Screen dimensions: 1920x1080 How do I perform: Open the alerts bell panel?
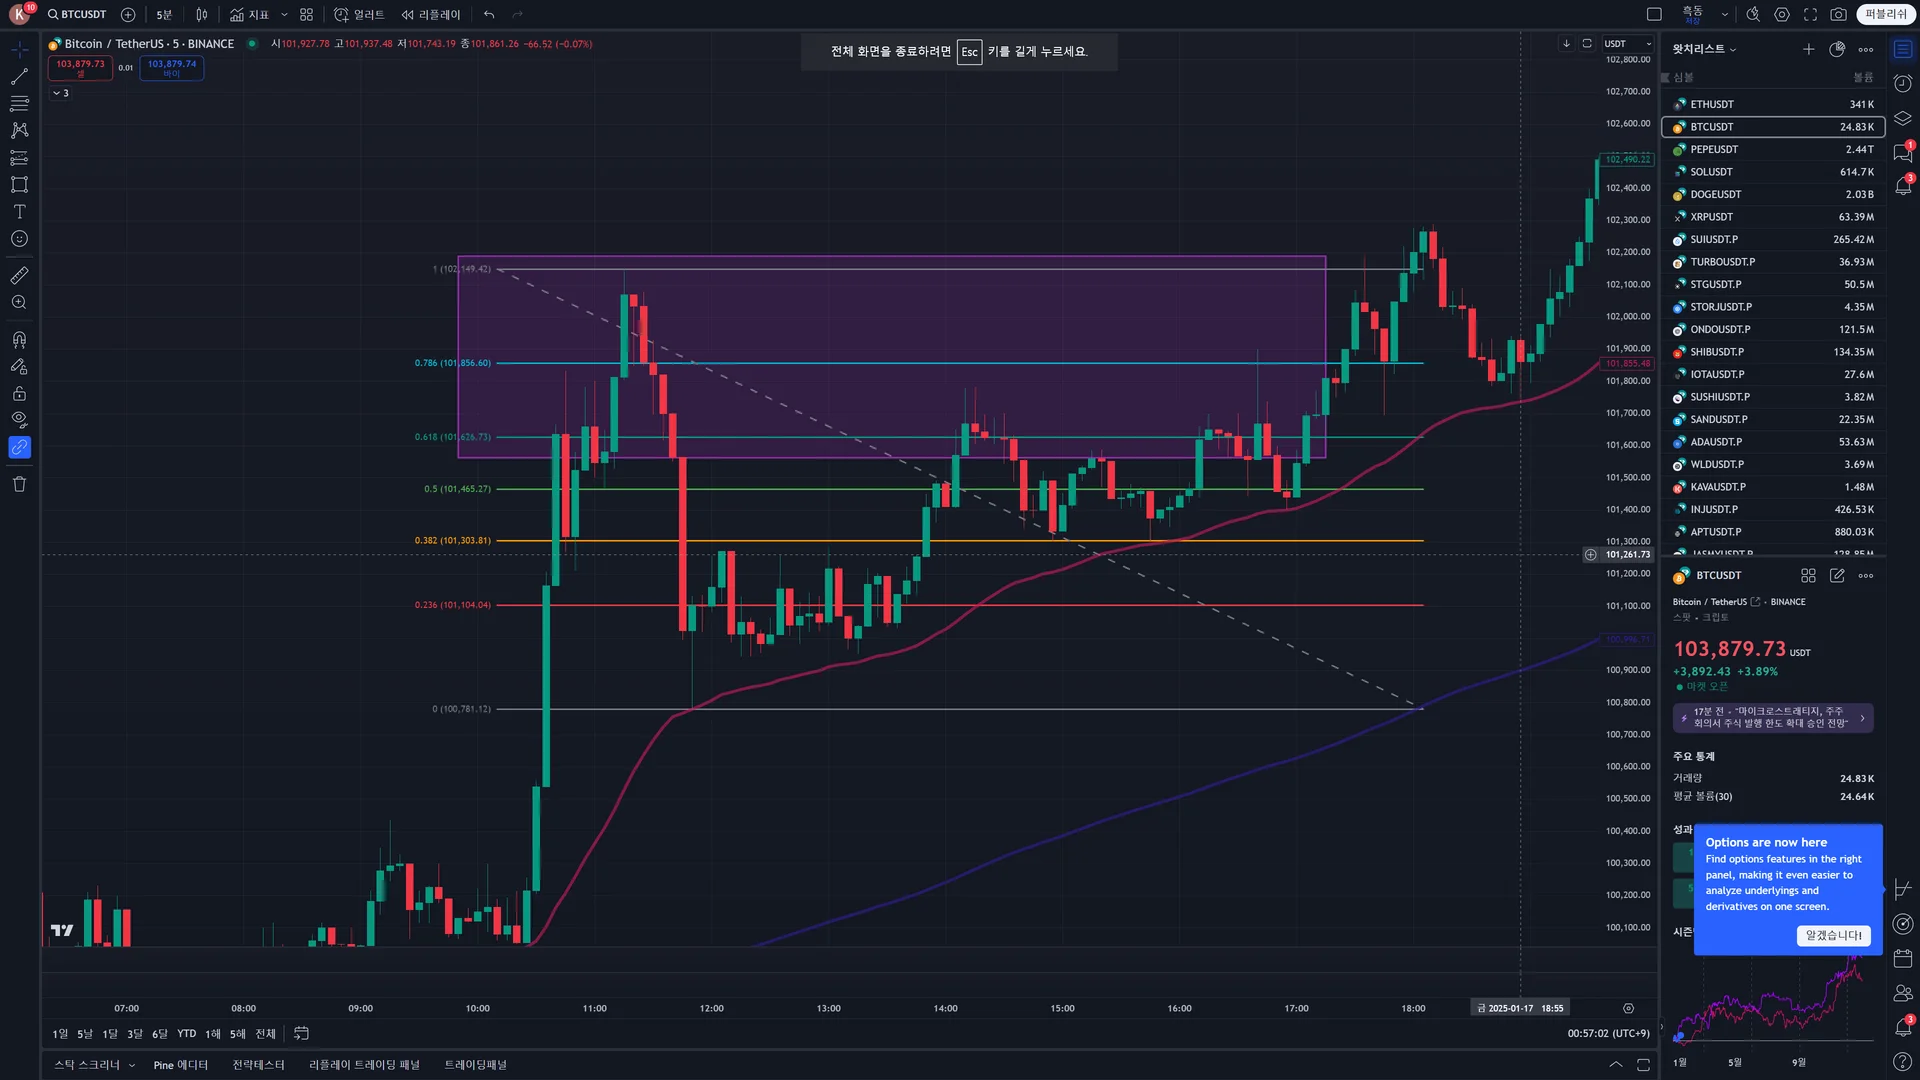1903,185
